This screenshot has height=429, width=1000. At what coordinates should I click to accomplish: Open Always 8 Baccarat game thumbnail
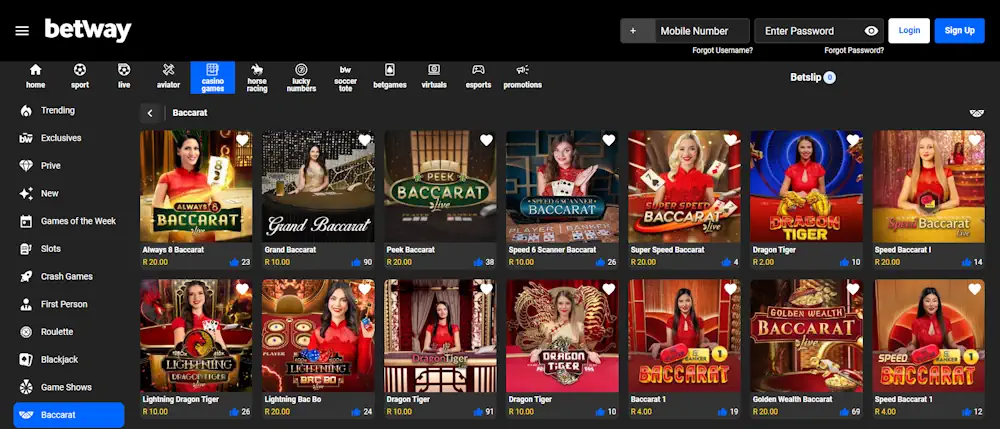click(196, 187)
